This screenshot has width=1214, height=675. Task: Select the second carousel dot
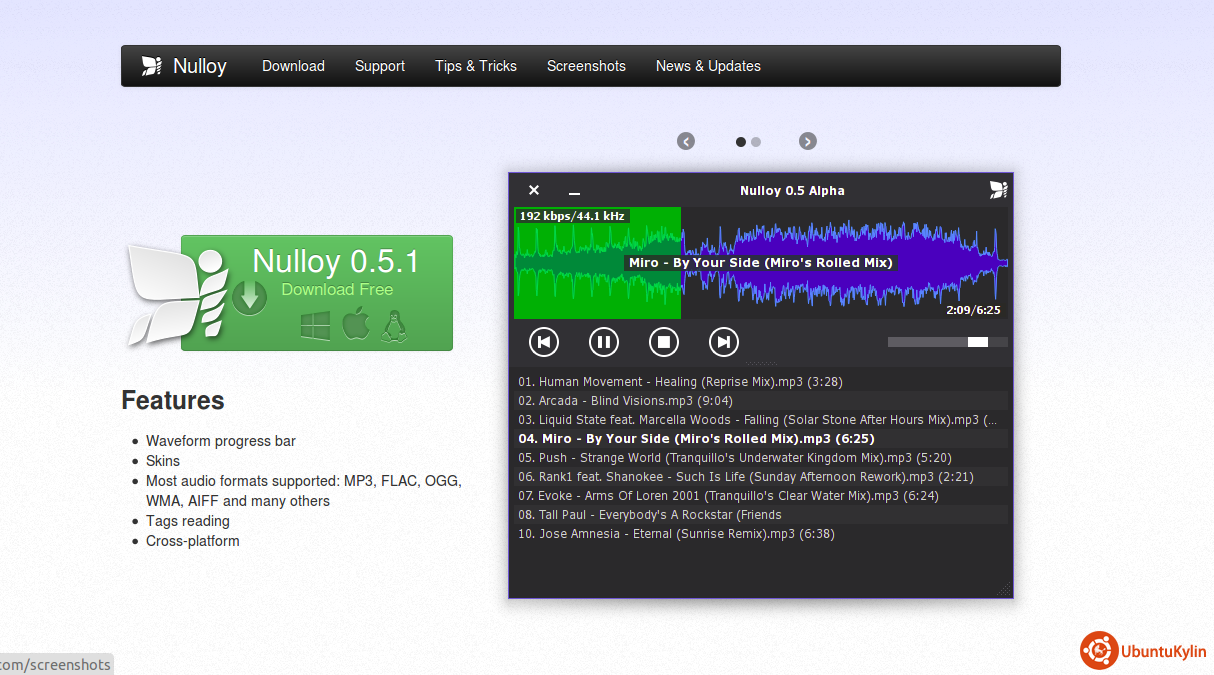756,142
